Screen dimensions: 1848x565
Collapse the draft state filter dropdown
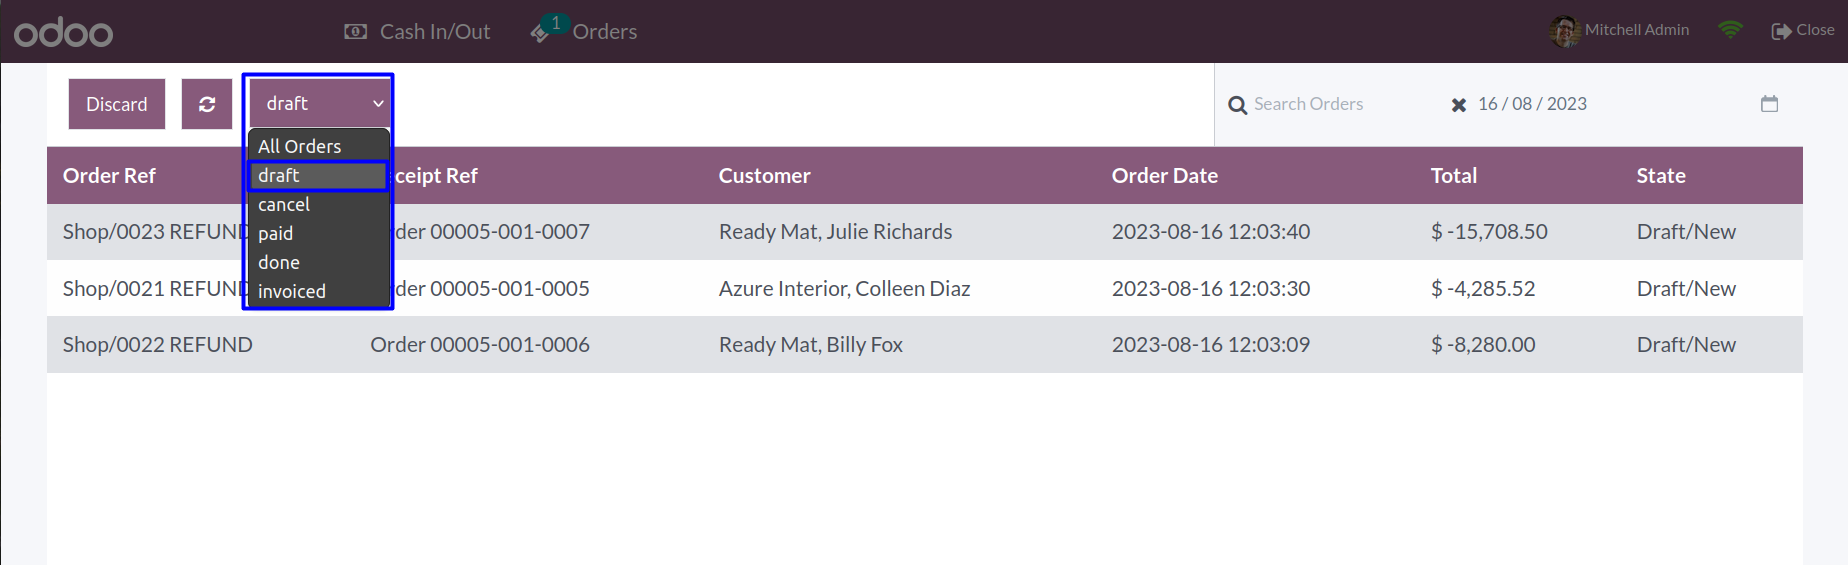click(319, 104)
